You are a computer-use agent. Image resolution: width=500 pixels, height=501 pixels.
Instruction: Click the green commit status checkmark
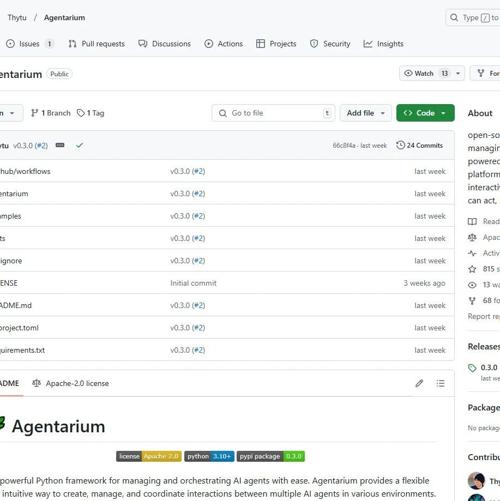point(79,145)
